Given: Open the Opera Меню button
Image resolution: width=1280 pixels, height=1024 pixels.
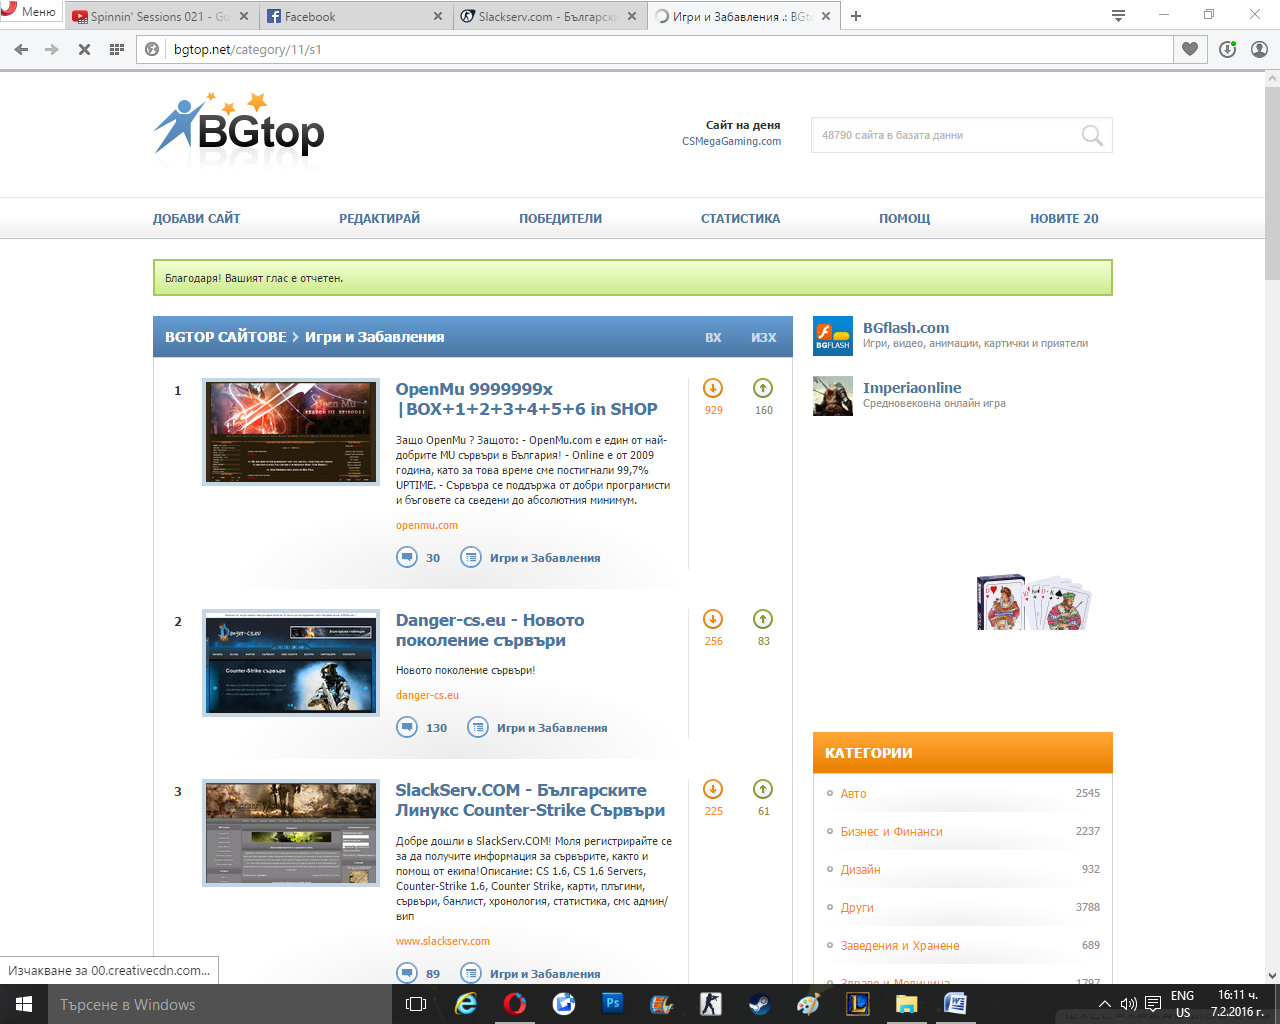Looking at the screenshot, I should (x=30, y=12).
